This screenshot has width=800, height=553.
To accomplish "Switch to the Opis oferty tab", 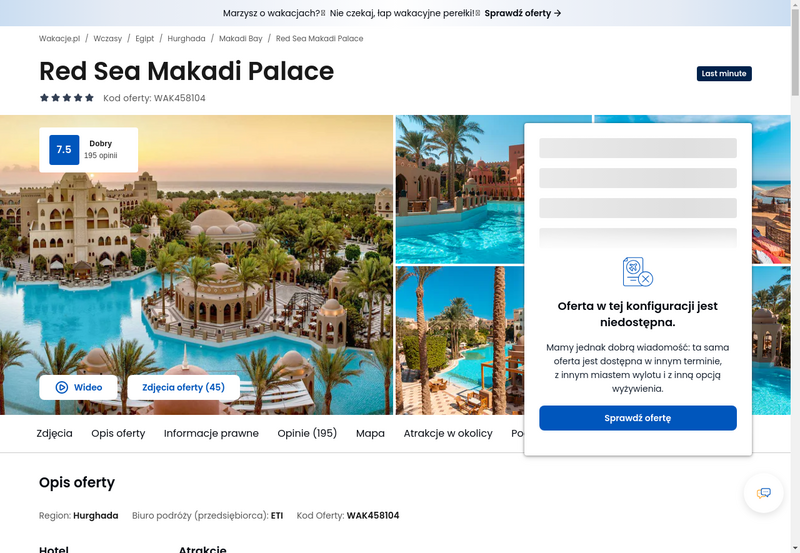I will [118, 433].
